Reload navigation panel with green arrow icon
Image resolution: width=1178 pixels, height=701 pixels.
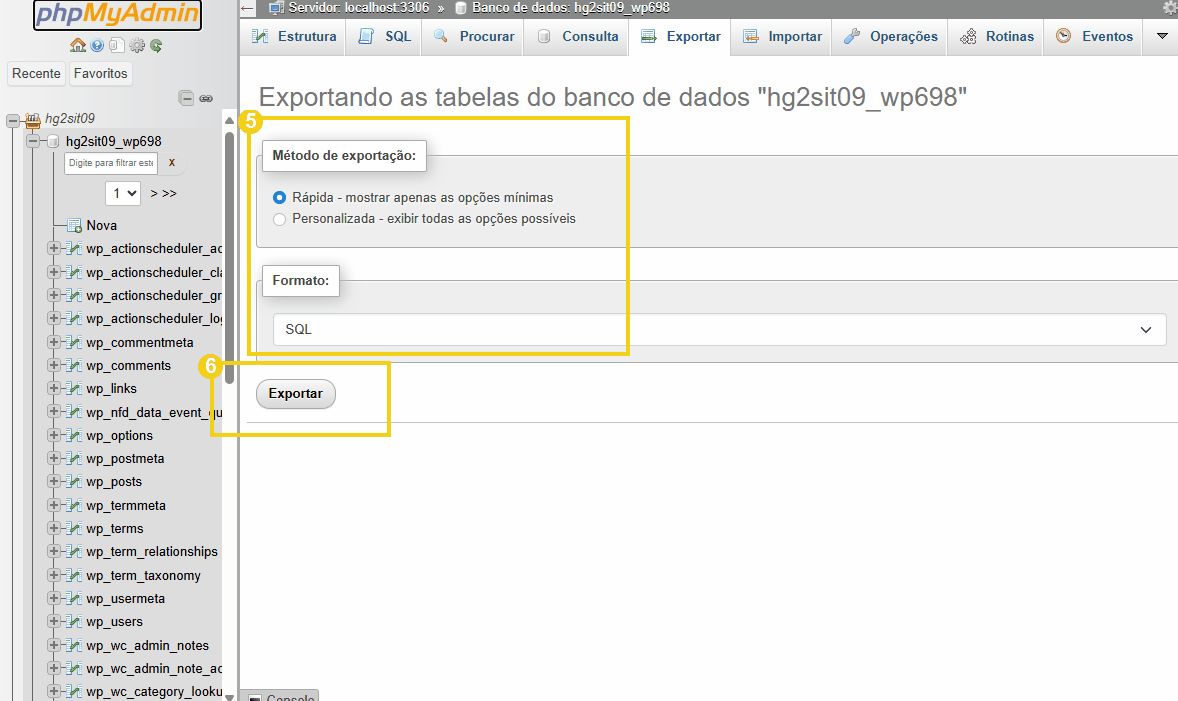coord(156,45)
